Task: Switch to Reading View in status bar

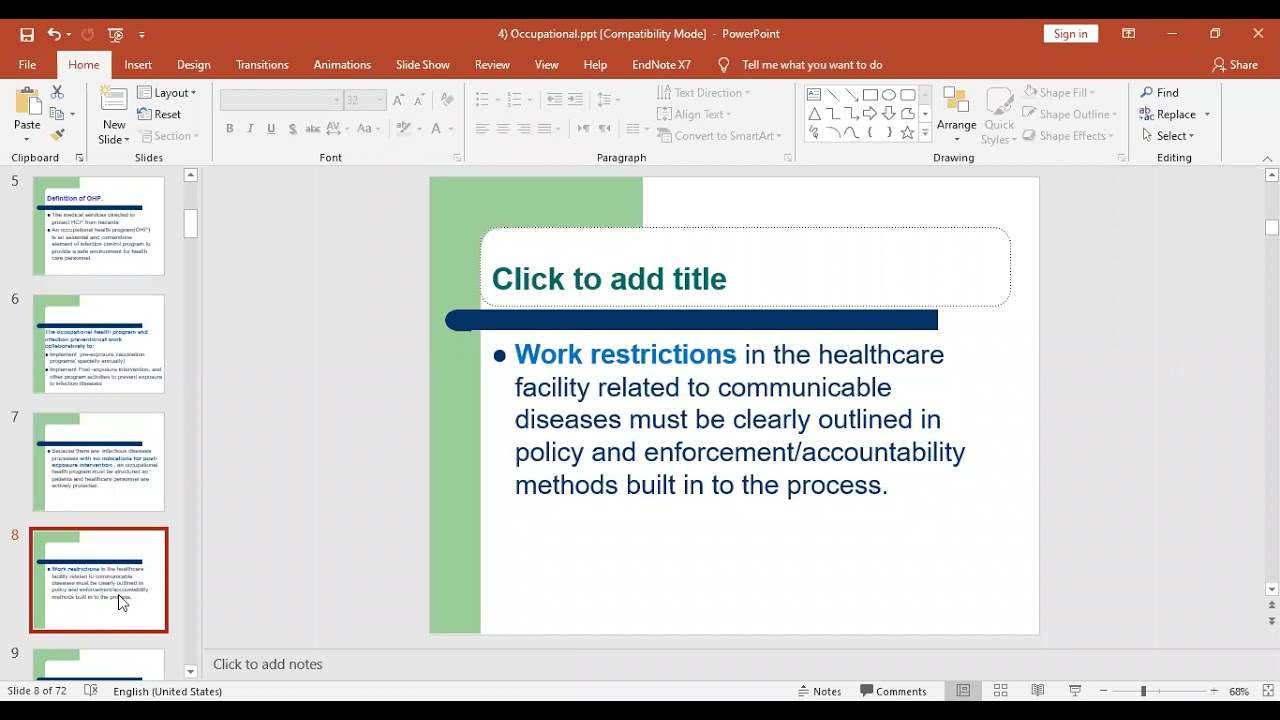Action: pyautogui.click(x=1038, y=691)
